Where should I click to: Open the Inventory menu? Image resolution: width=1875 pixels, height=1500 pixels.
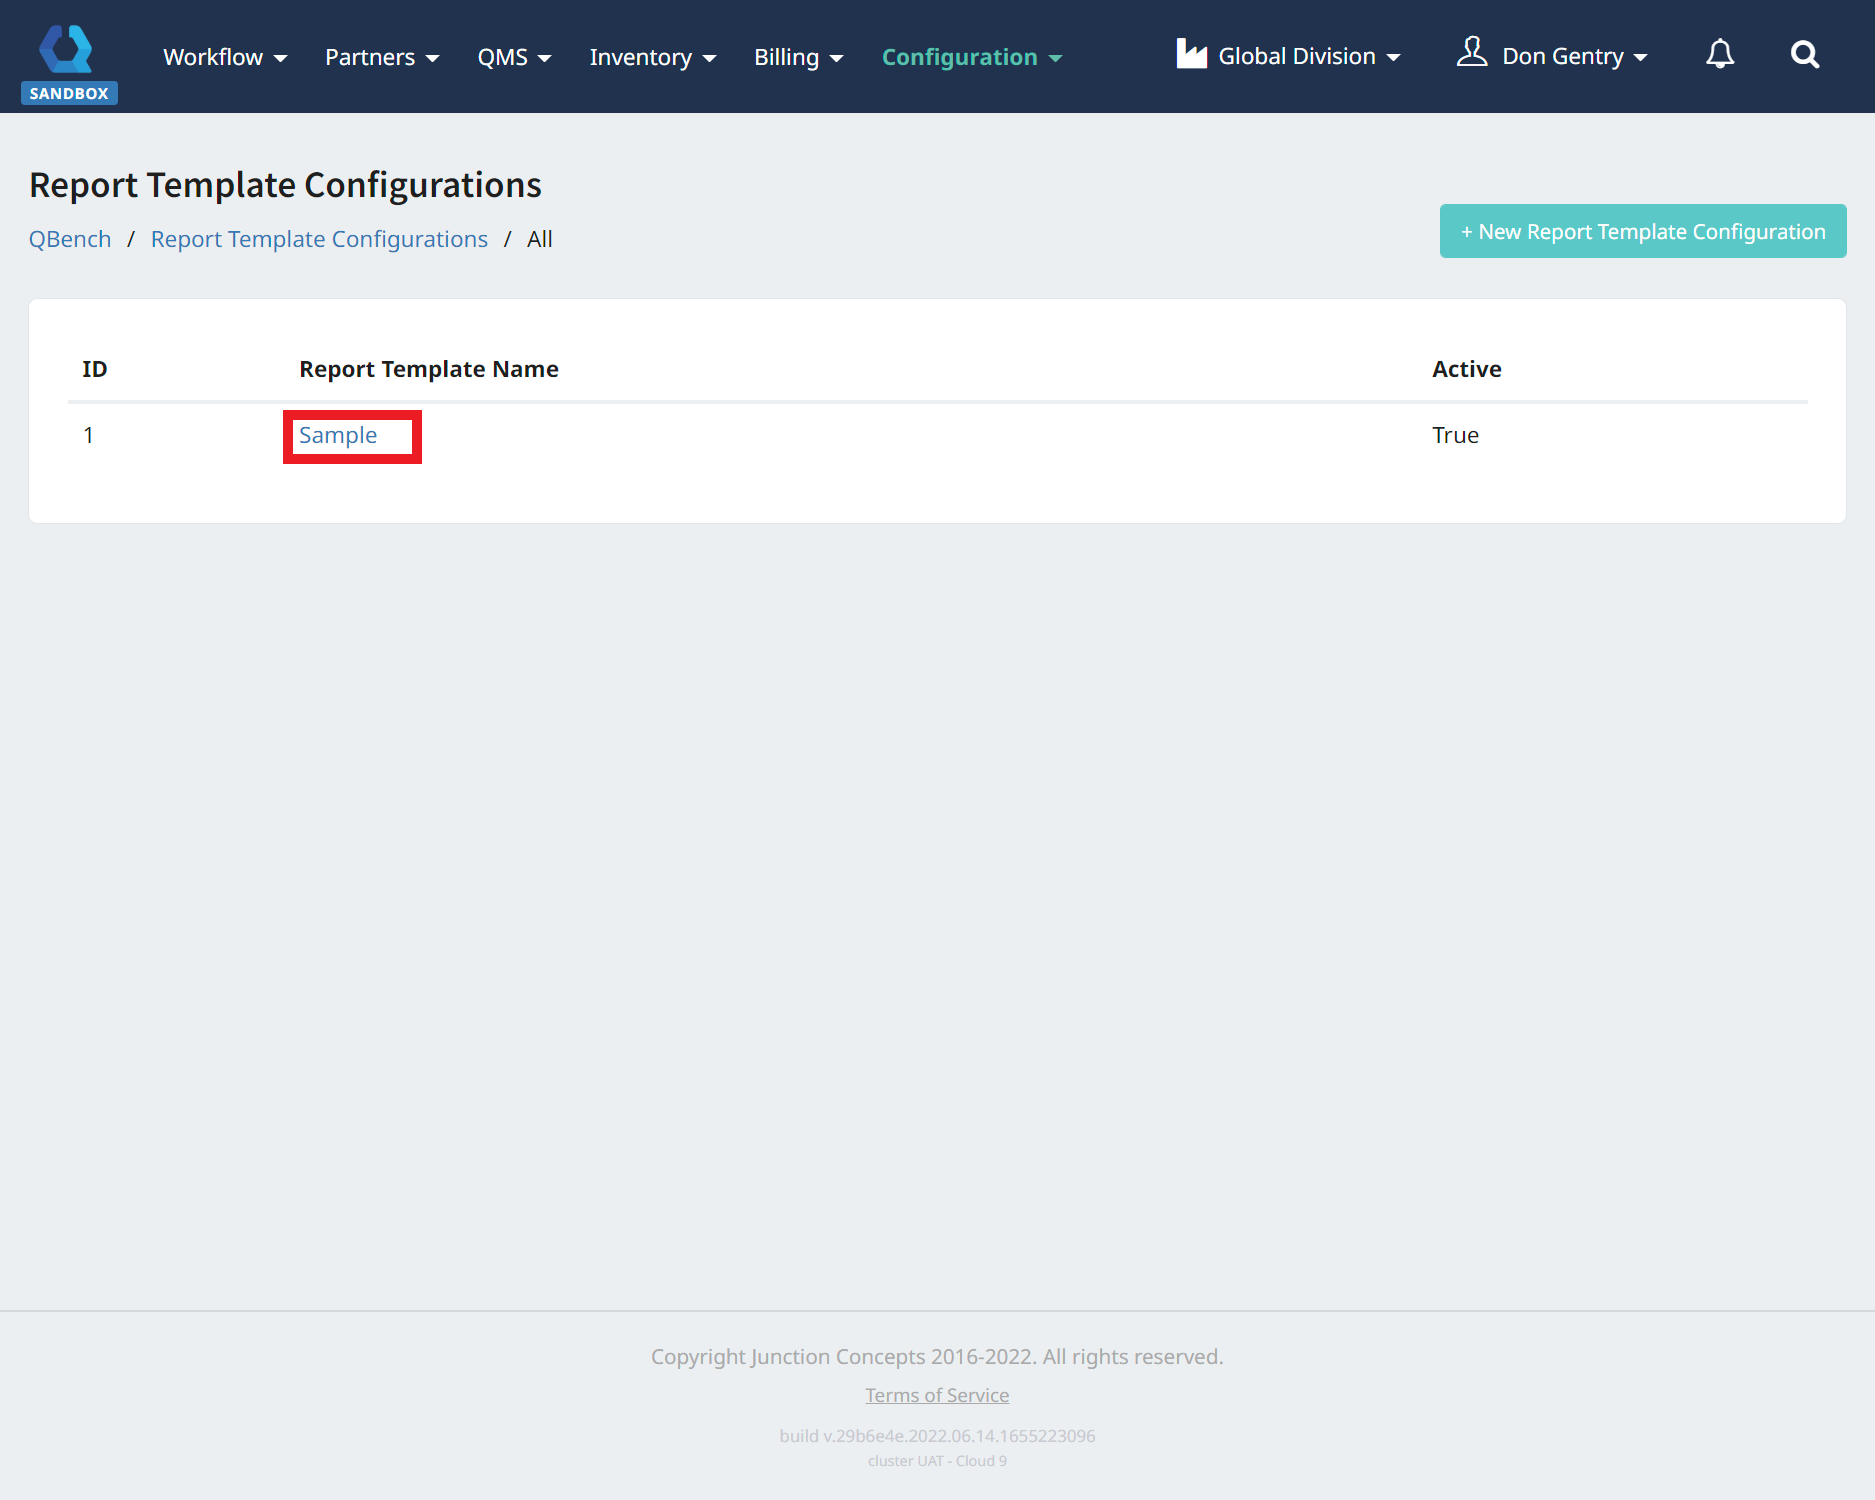[x=652, y=57]
